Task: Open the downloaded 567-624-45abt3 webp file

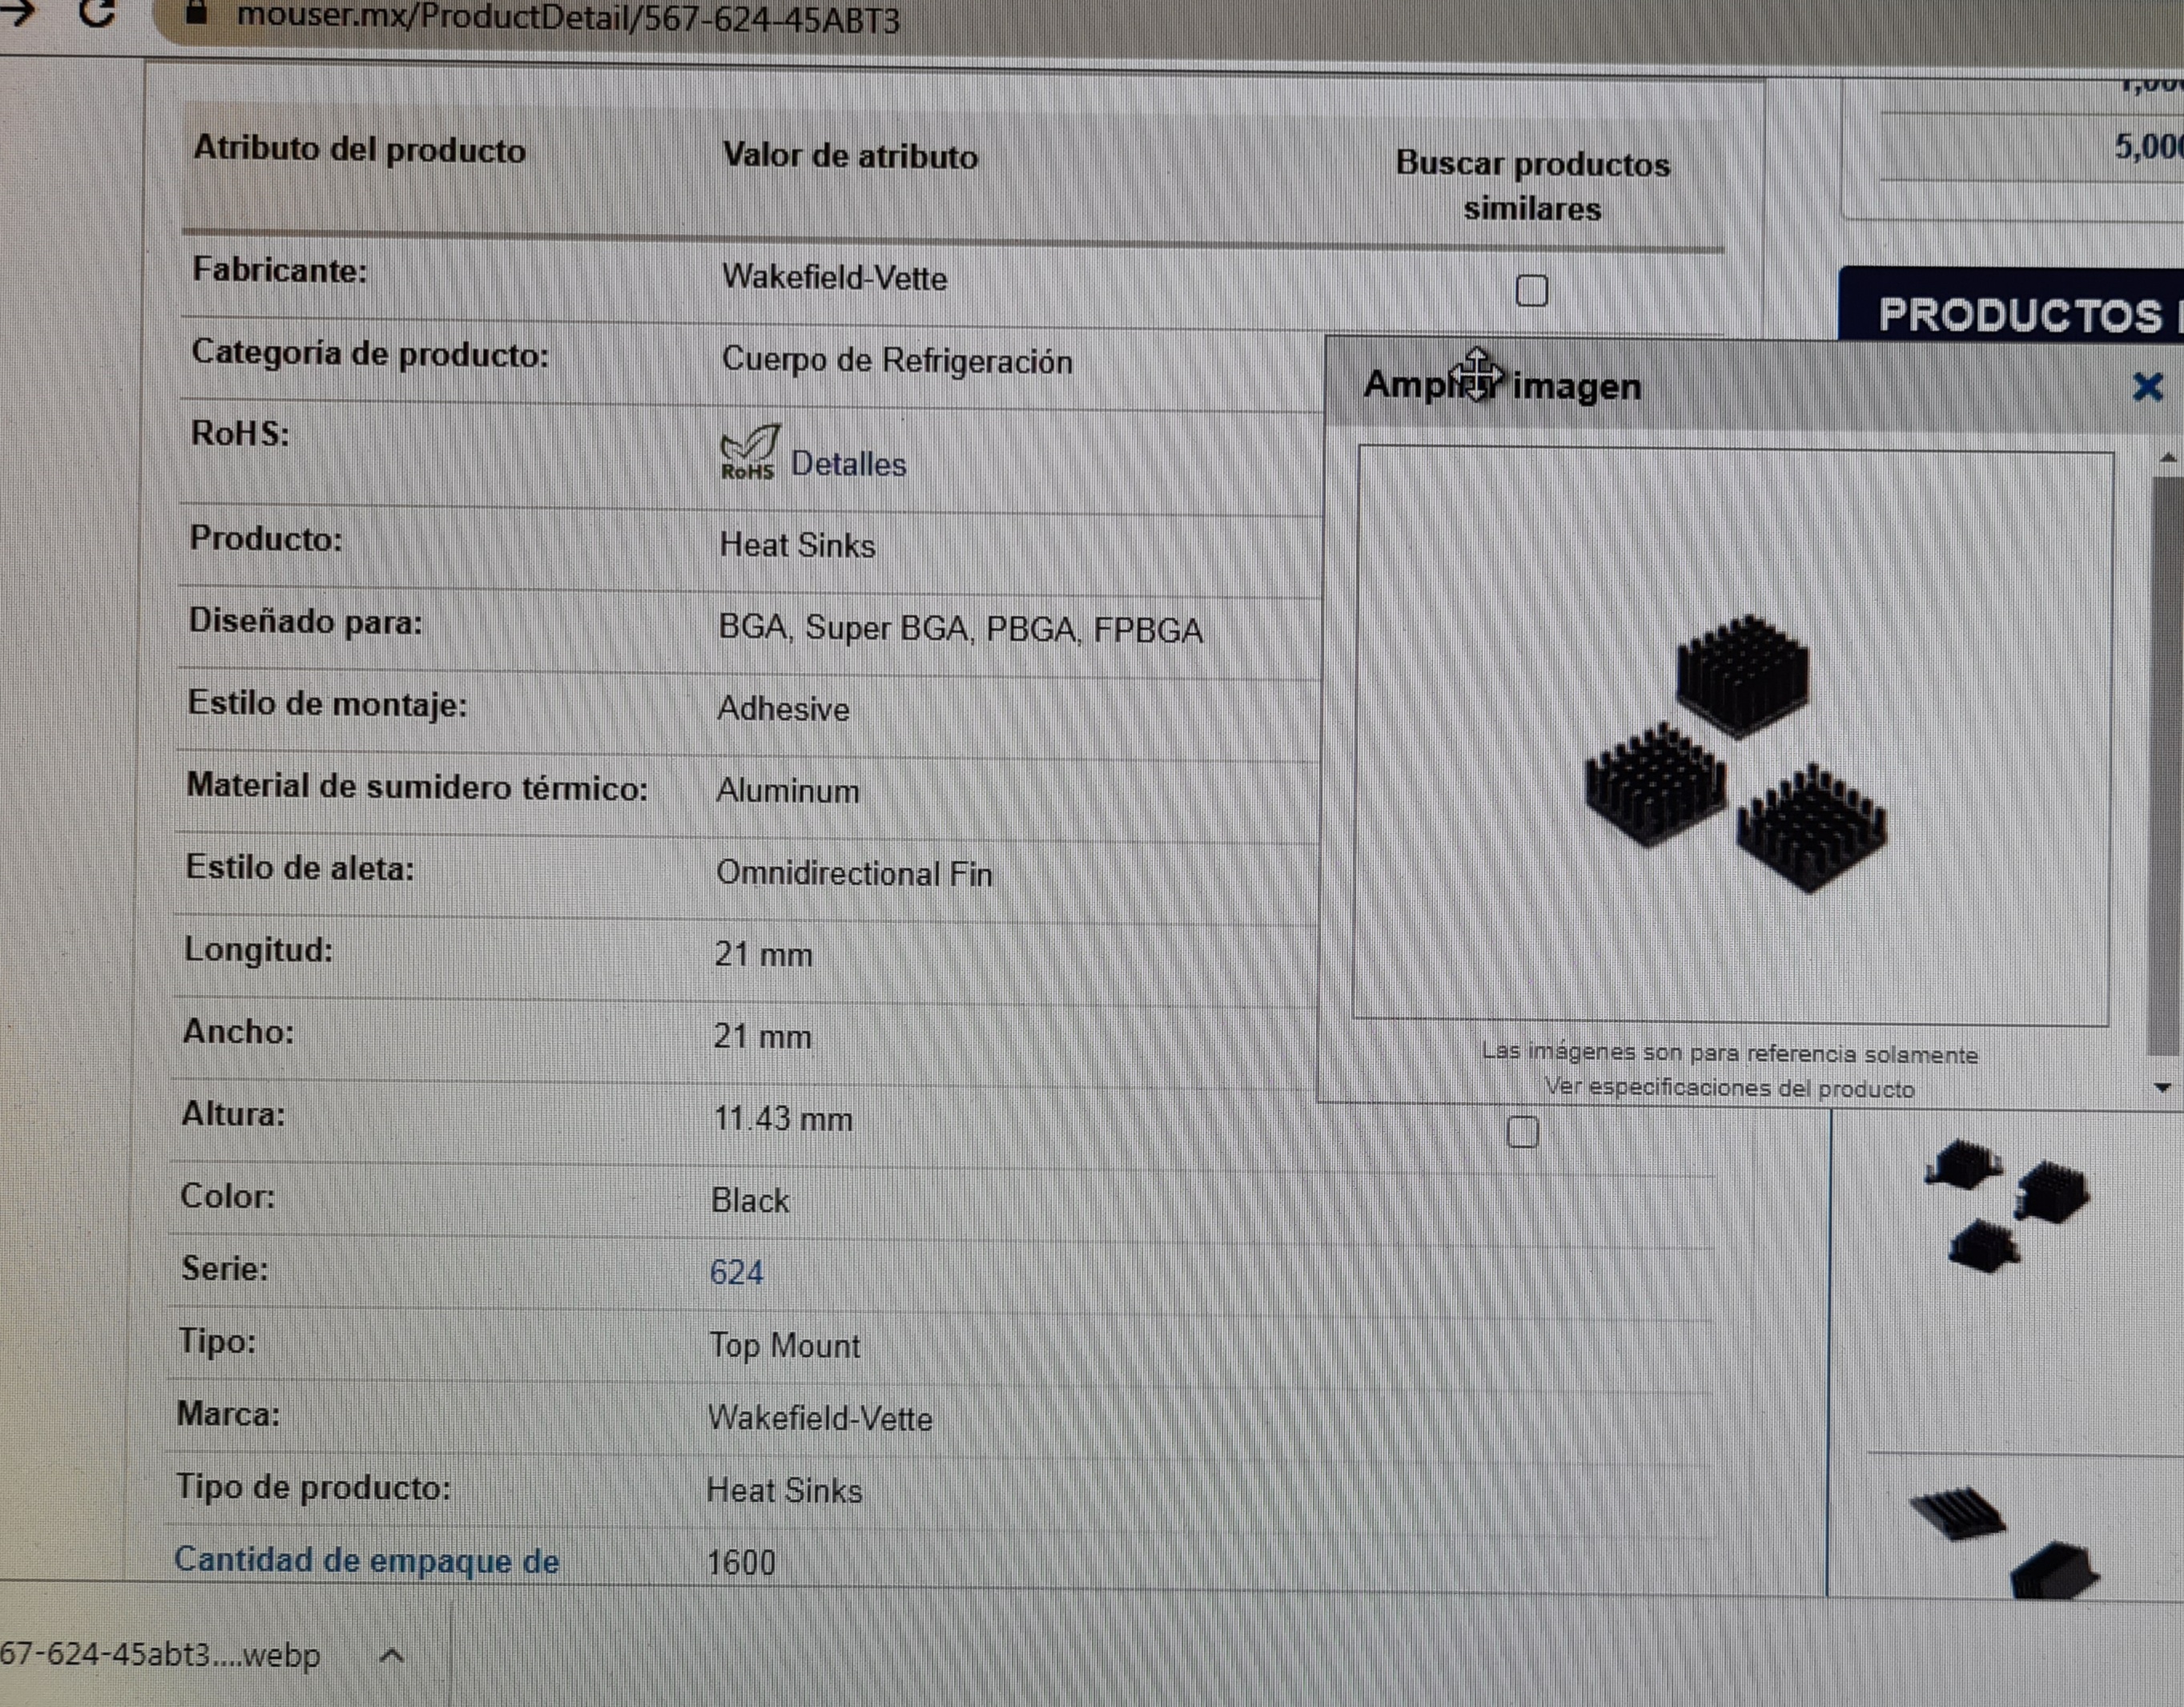Action: [160, 1655]
